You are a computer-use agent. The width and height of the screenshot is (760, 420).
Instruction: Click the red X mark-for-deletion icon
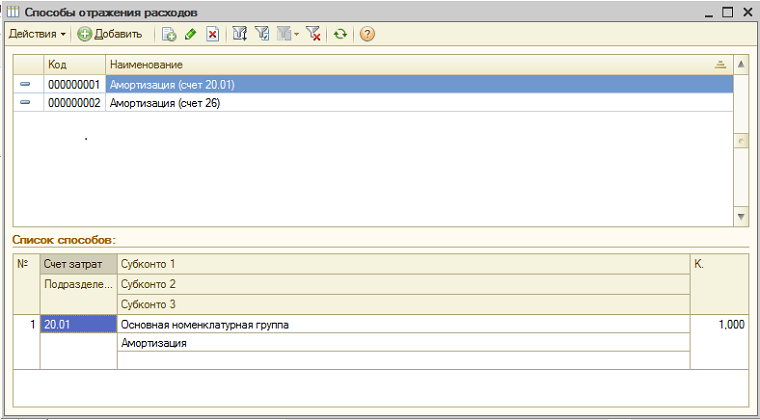pyautogui.click(x=212, y=34)
